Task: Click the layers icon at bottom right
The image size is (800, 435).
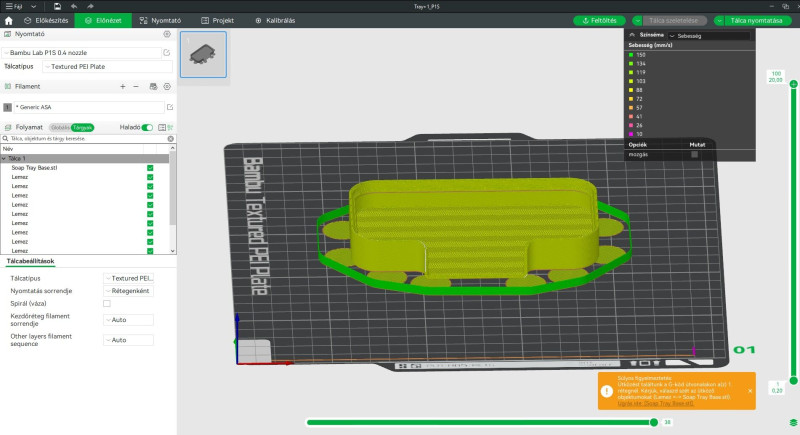Action: (793, 422)
